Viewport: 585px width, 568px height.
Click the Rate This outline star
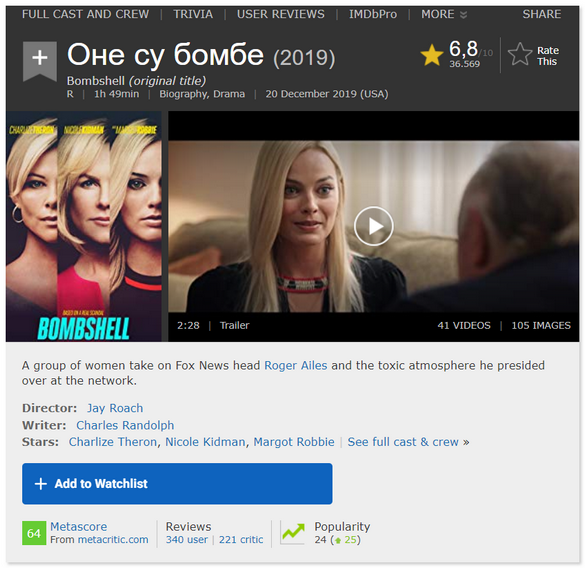tap(520, 54)
